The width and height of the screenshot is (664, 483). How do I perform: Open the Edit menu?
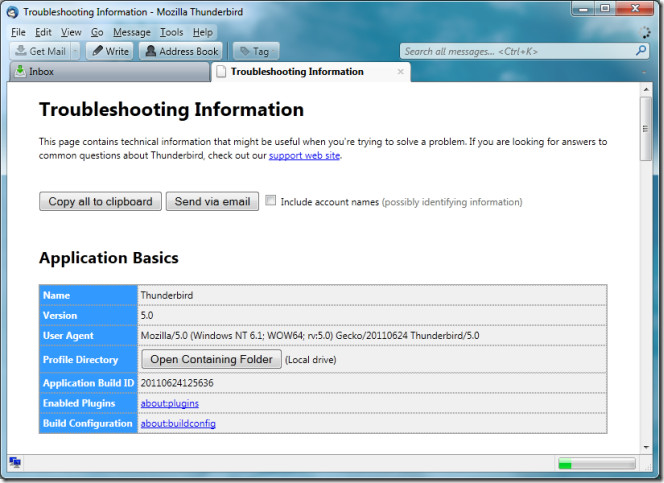tap(43, 32)
